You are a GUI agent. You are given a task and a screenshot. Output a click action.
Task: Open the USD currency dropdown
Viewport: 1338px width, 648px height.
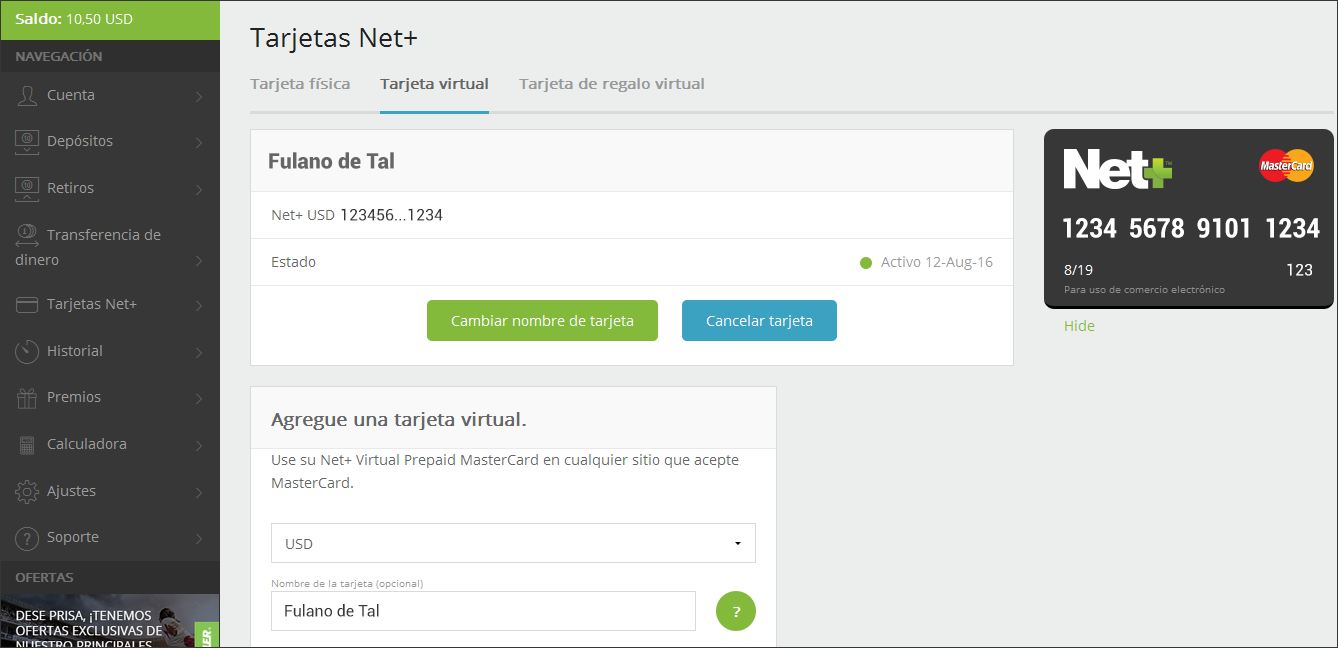click(513, 543)
